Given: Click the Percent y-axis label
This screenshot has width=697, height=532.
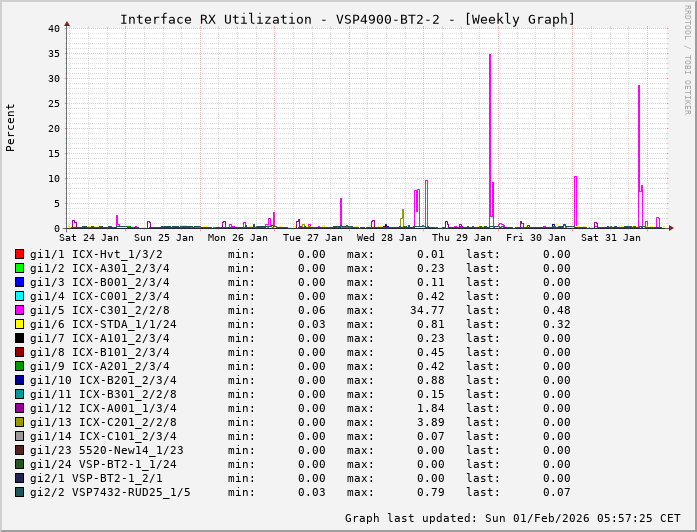Looking at the screenshot, I should click(x=11, y=127).
